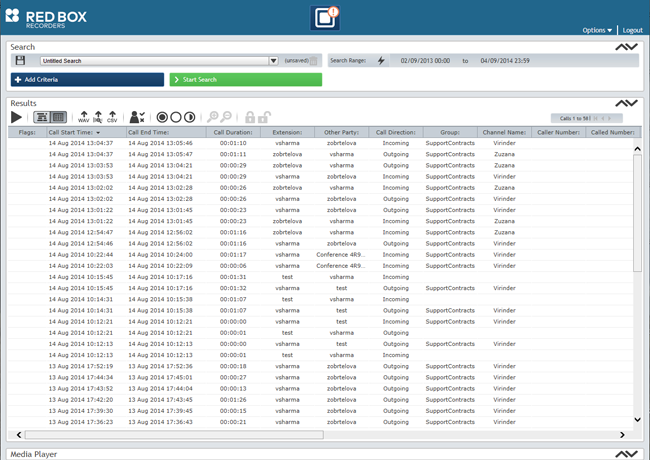This screenshot has width=650, height=460.
Task: Click the Start Search button
Action: pyautogui.click(x=246, y=80)
